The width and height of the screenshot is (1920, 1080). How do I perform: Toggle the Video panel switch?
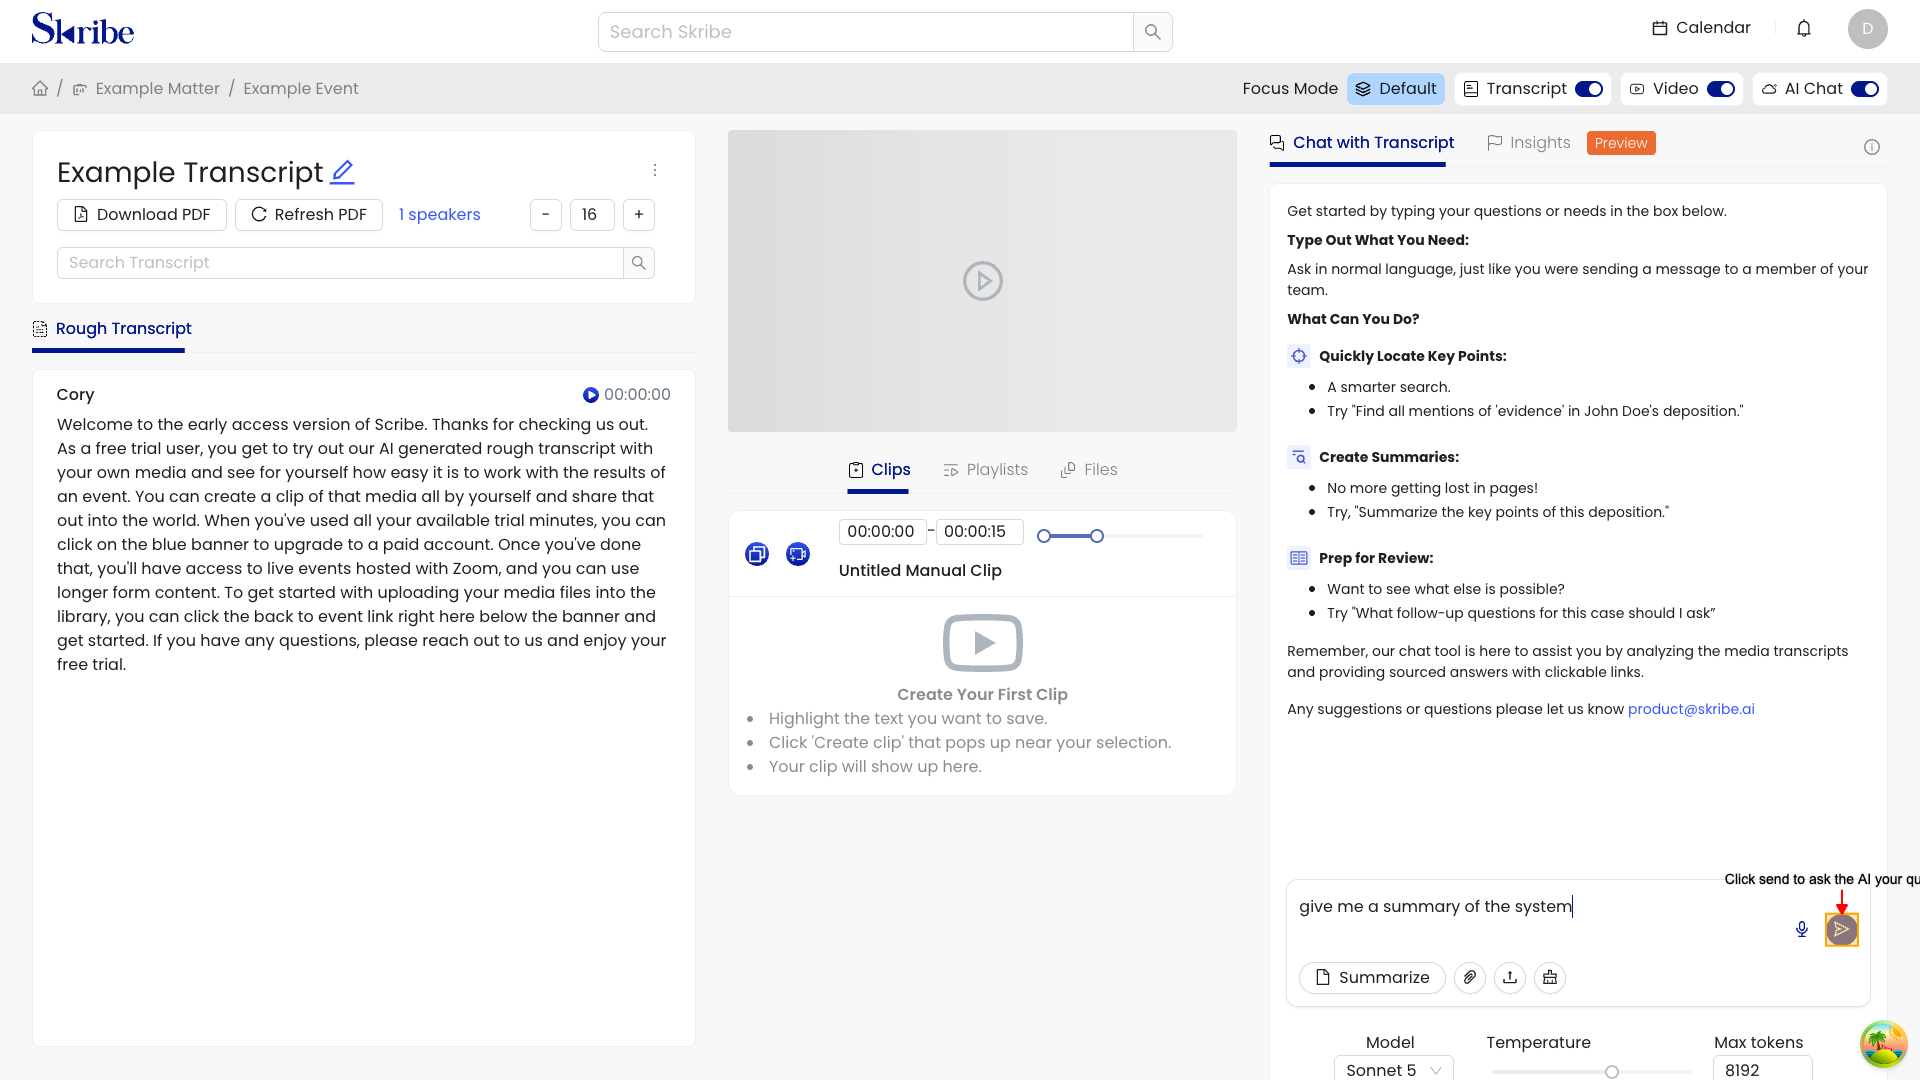(x=1721, y=89)
